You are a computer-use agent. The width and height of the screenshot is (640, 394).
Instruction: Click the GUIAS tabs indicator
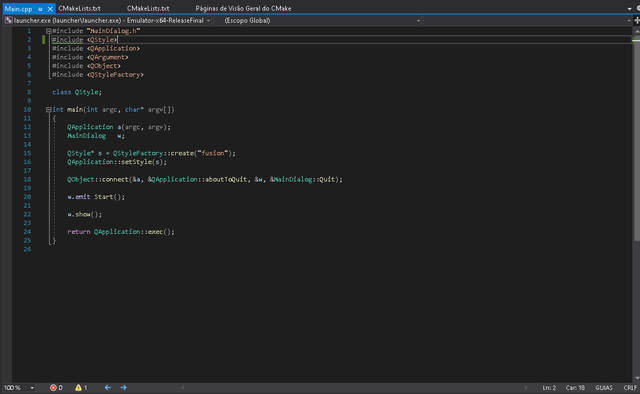click(x=604, y=387)
